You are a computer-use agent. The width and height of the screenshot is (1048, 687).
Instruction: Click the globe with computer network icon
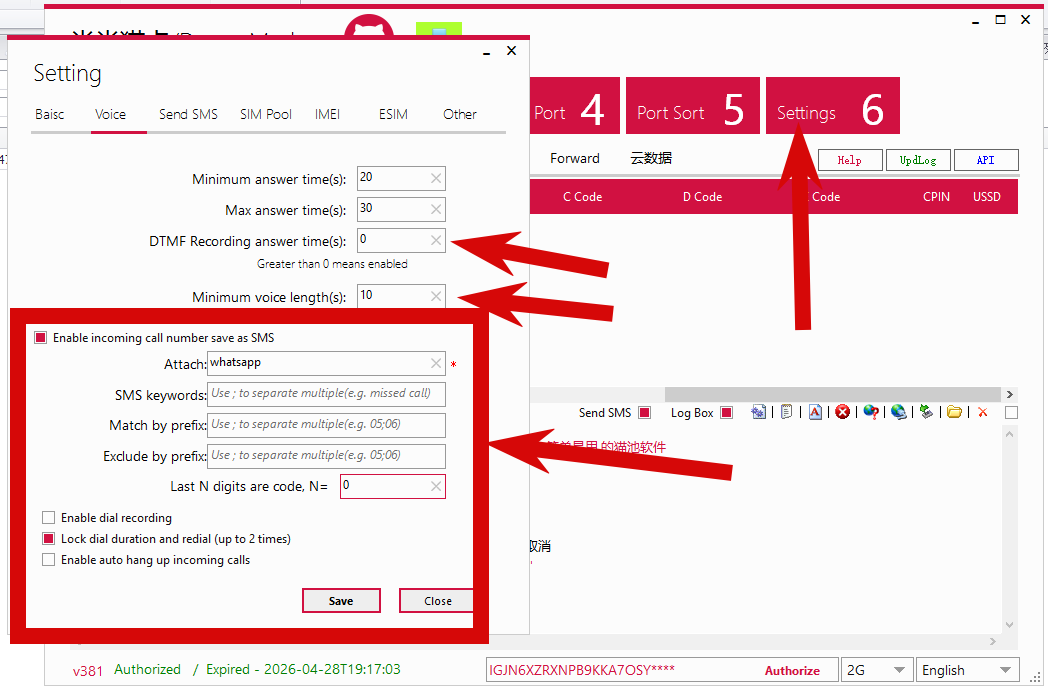(899, 412)
